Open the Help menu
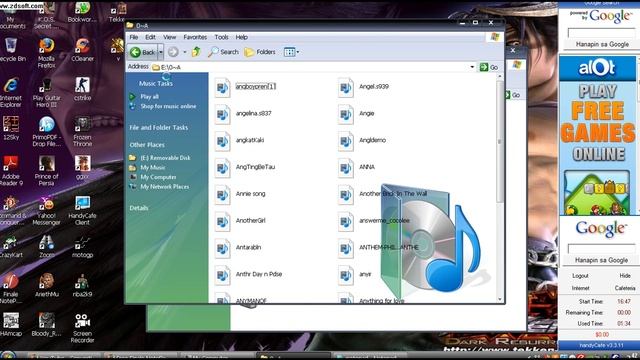 [241, 37]
